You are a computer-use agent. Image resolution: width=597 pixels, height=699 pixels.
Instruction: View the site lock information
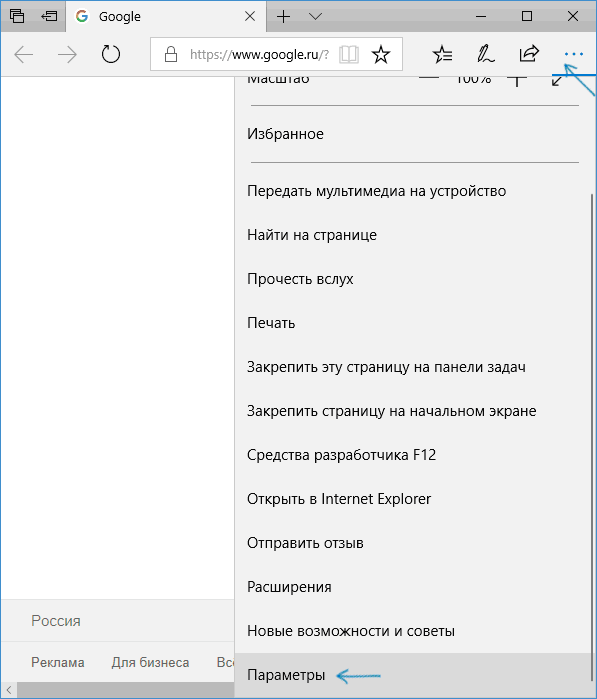(x=171, y=54)
